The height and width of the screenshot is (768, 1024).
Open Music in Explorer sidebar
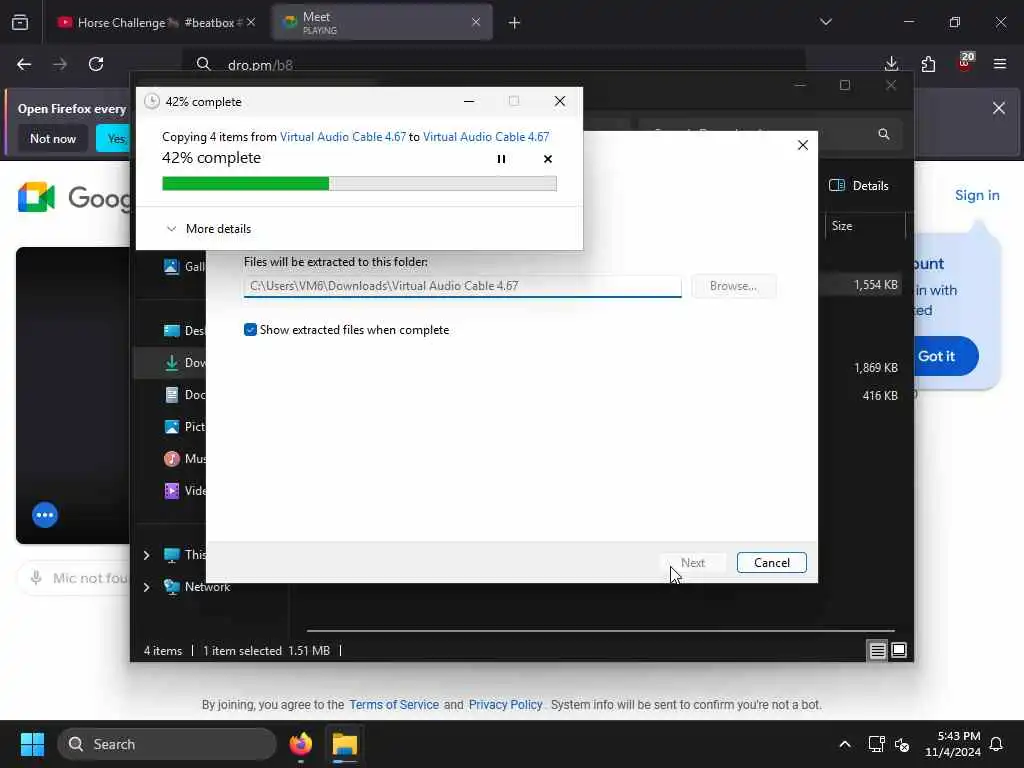point(184,458)
